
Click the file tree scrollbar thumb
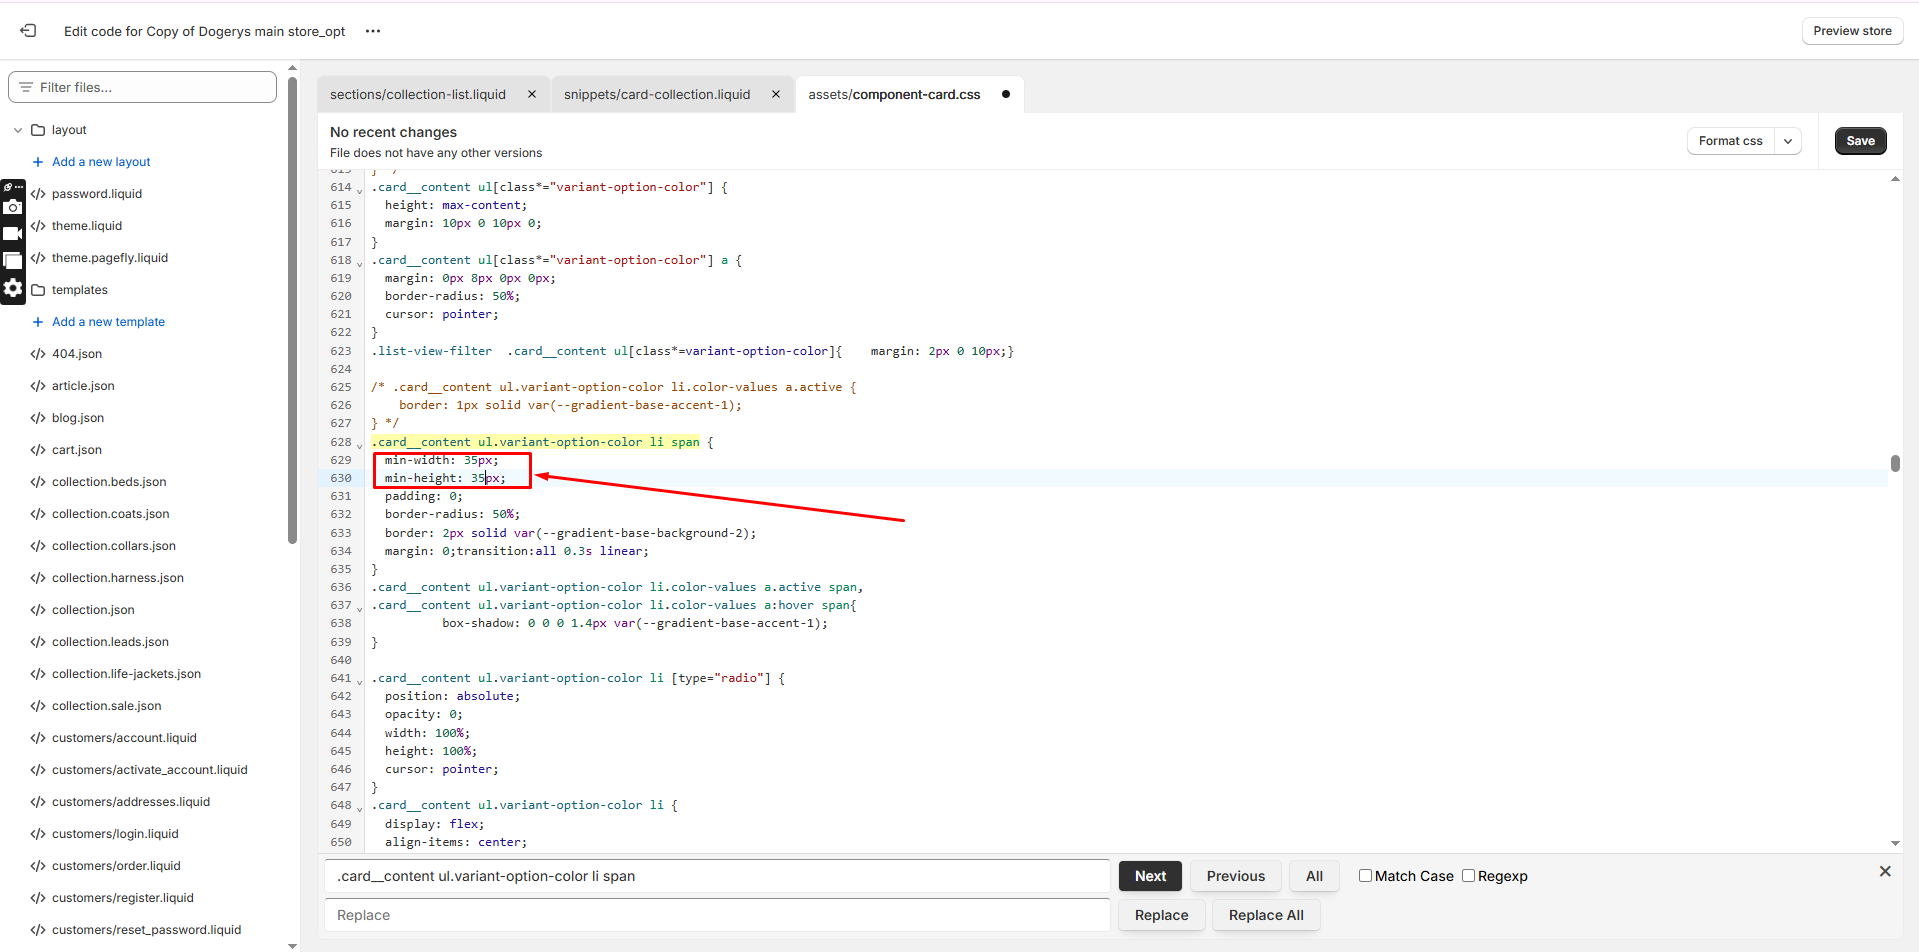click(x=292, y=310)
